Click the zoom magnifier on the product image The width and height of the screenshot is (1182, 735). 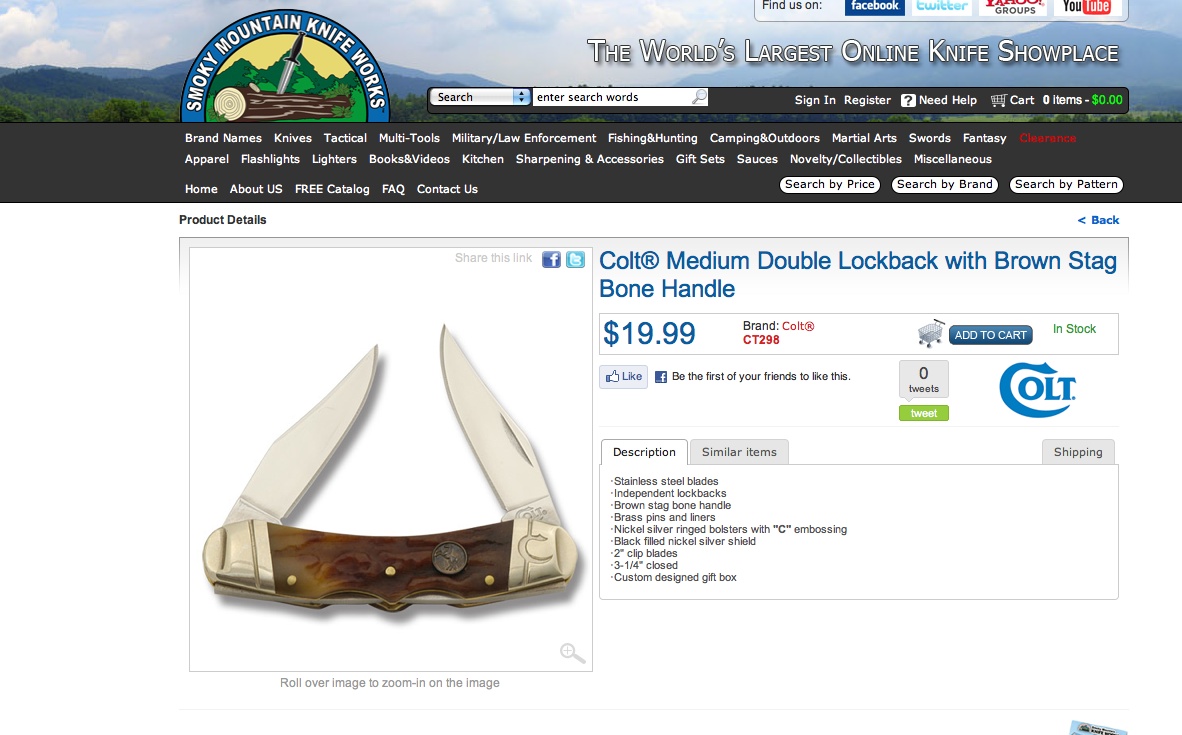(x=572, y=653)
